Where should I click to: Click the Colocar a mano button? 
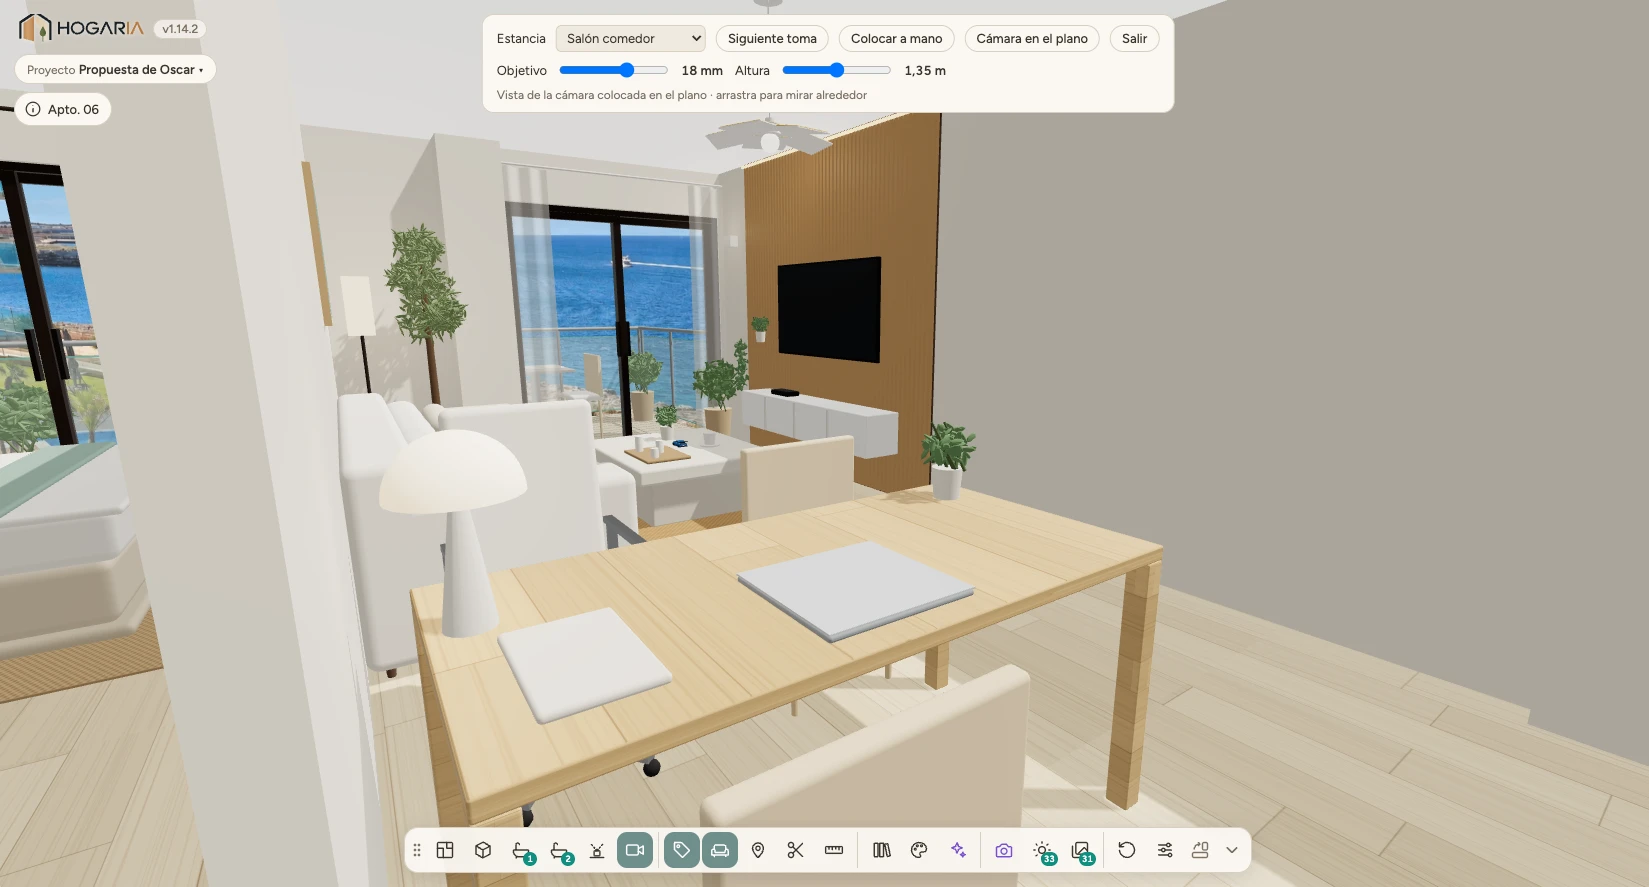pos(897,39)
